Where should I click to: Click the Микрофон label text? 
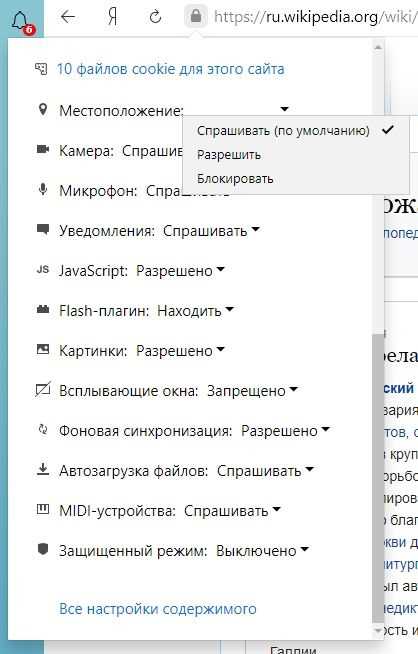pyautogui.click(x=98, y=191)
